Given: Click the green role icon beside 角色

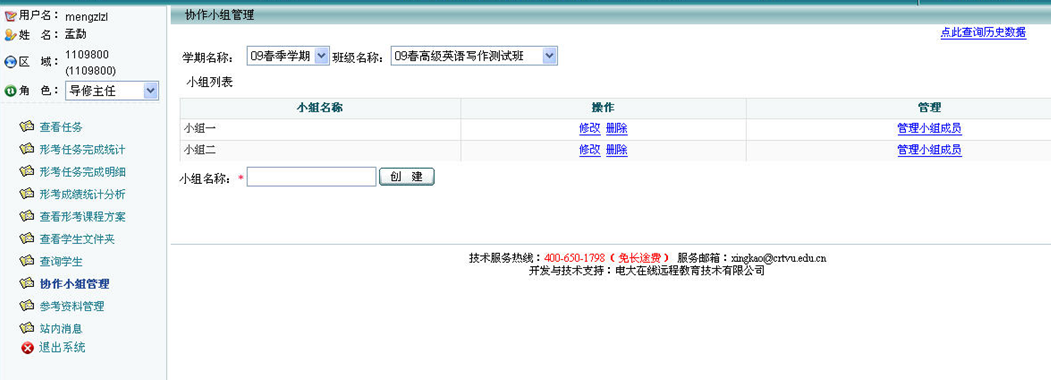Looking at the screenshot, I should [10, 91].
